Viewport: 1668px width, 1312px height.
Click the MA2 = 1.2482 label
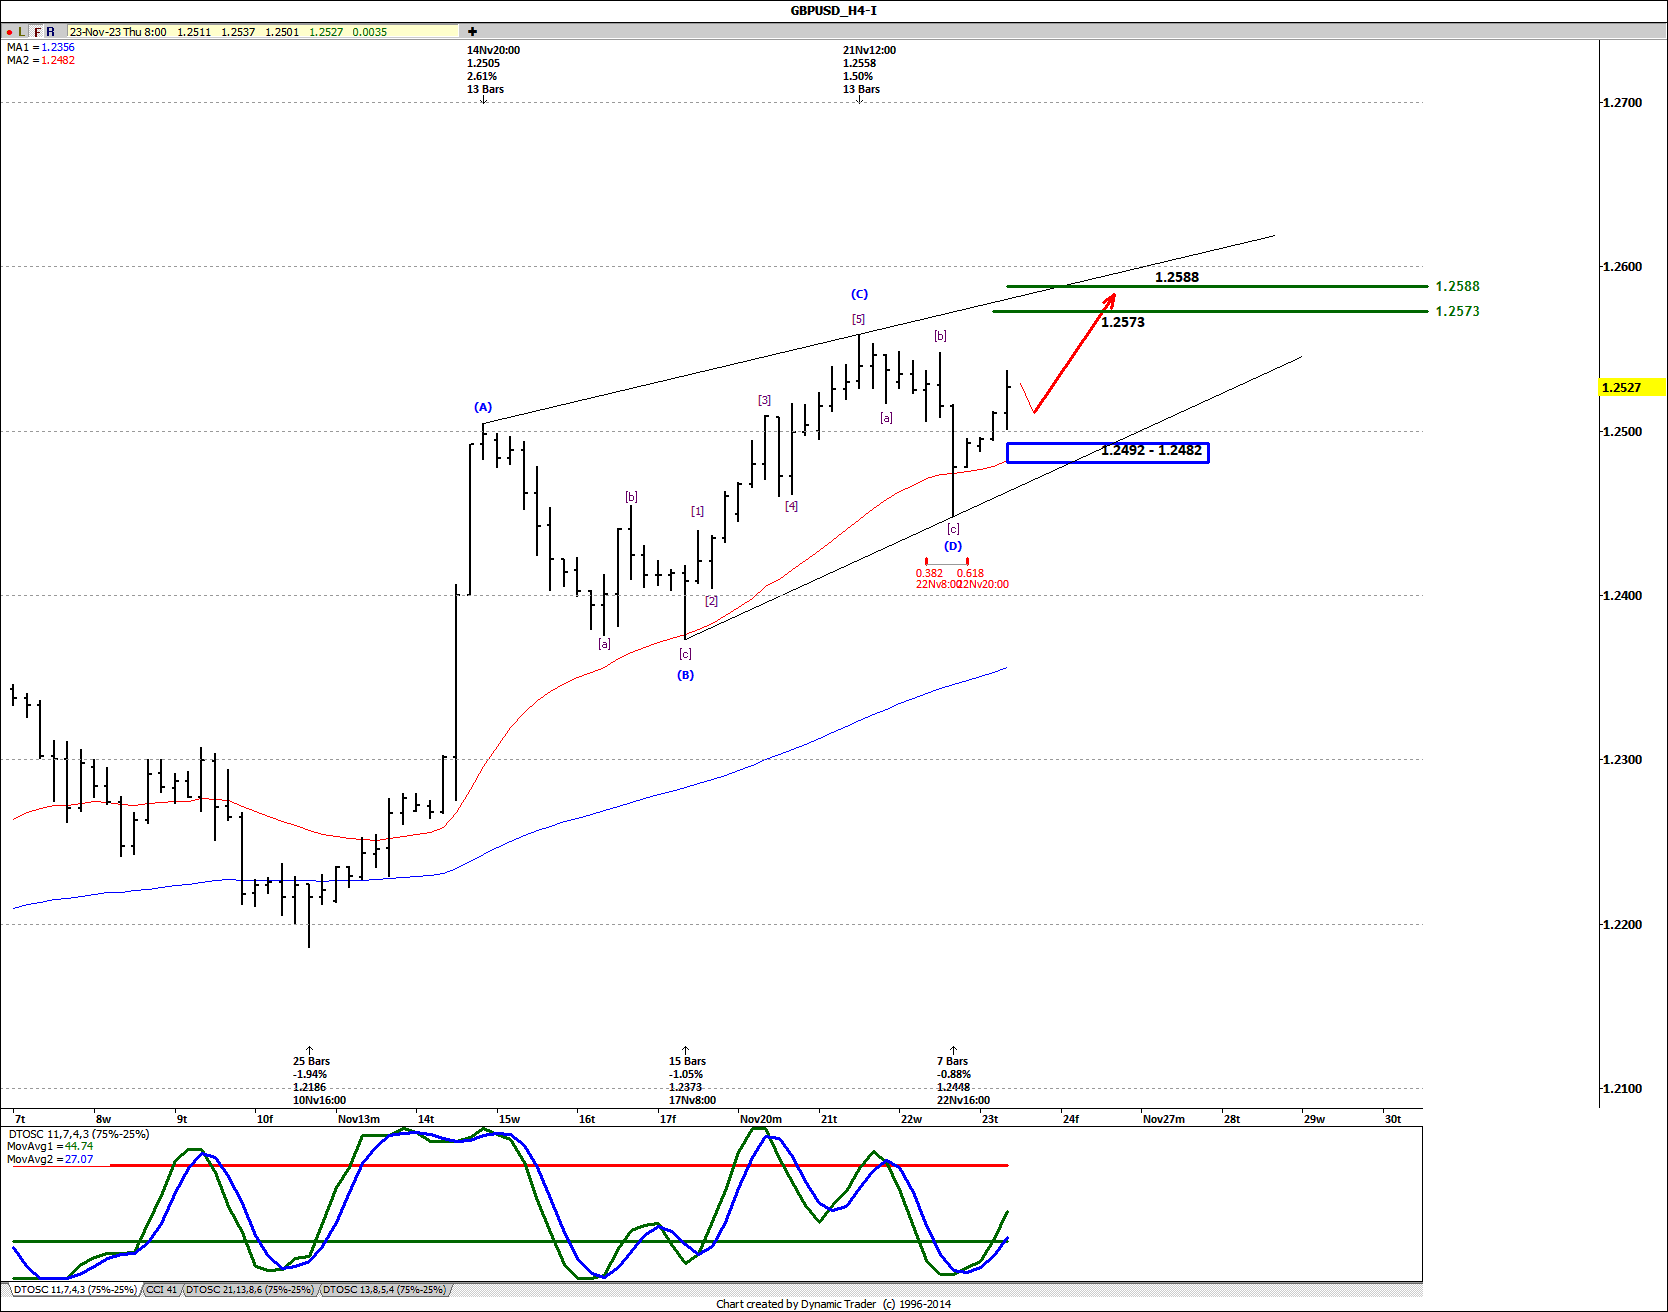click(41, 59)
